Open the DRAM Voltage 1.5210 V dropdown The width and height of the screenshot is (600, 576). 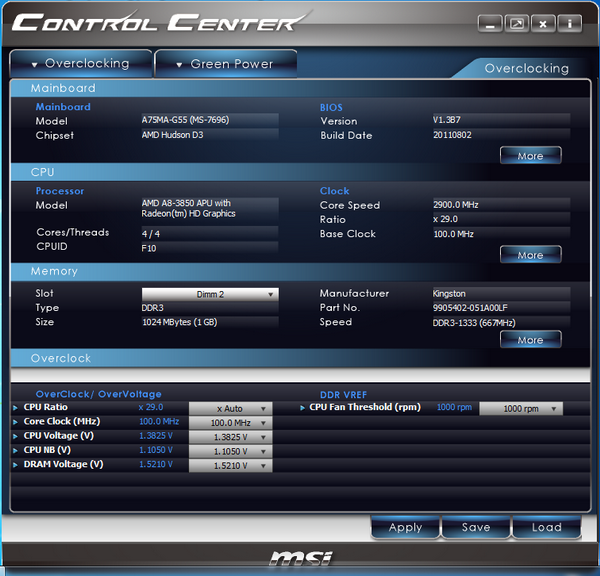(230, 465)
